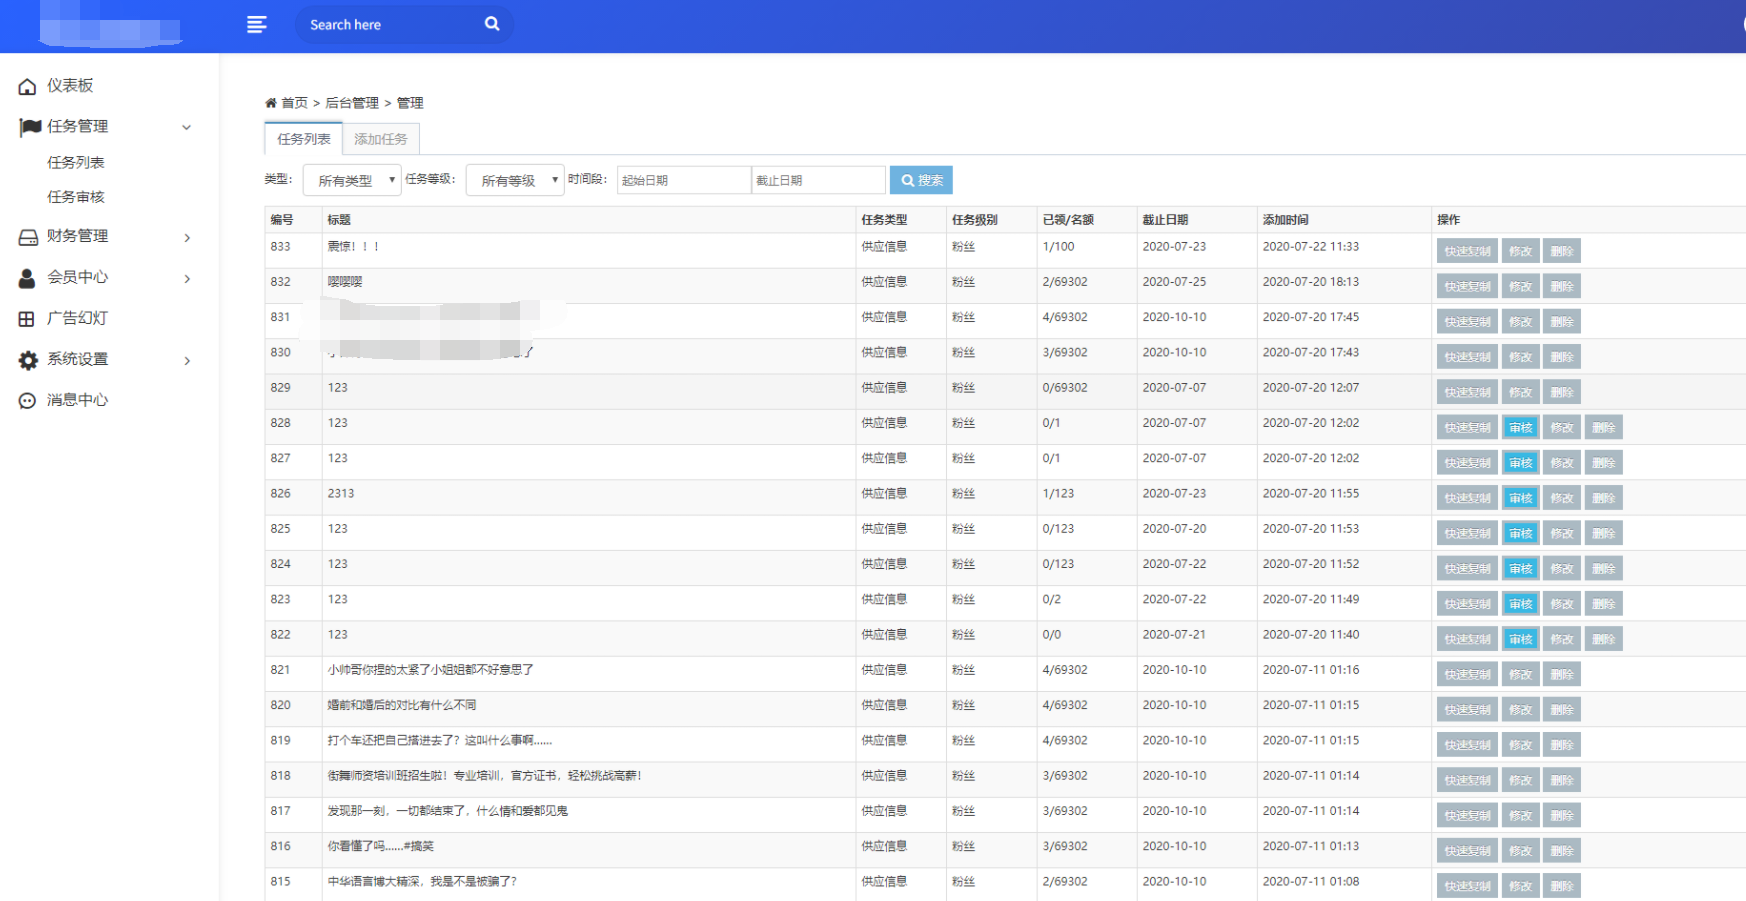This screenshot has width=1746, height=901.
Task: Click 删除 button for task 833
Action: tap(1561, 252)
